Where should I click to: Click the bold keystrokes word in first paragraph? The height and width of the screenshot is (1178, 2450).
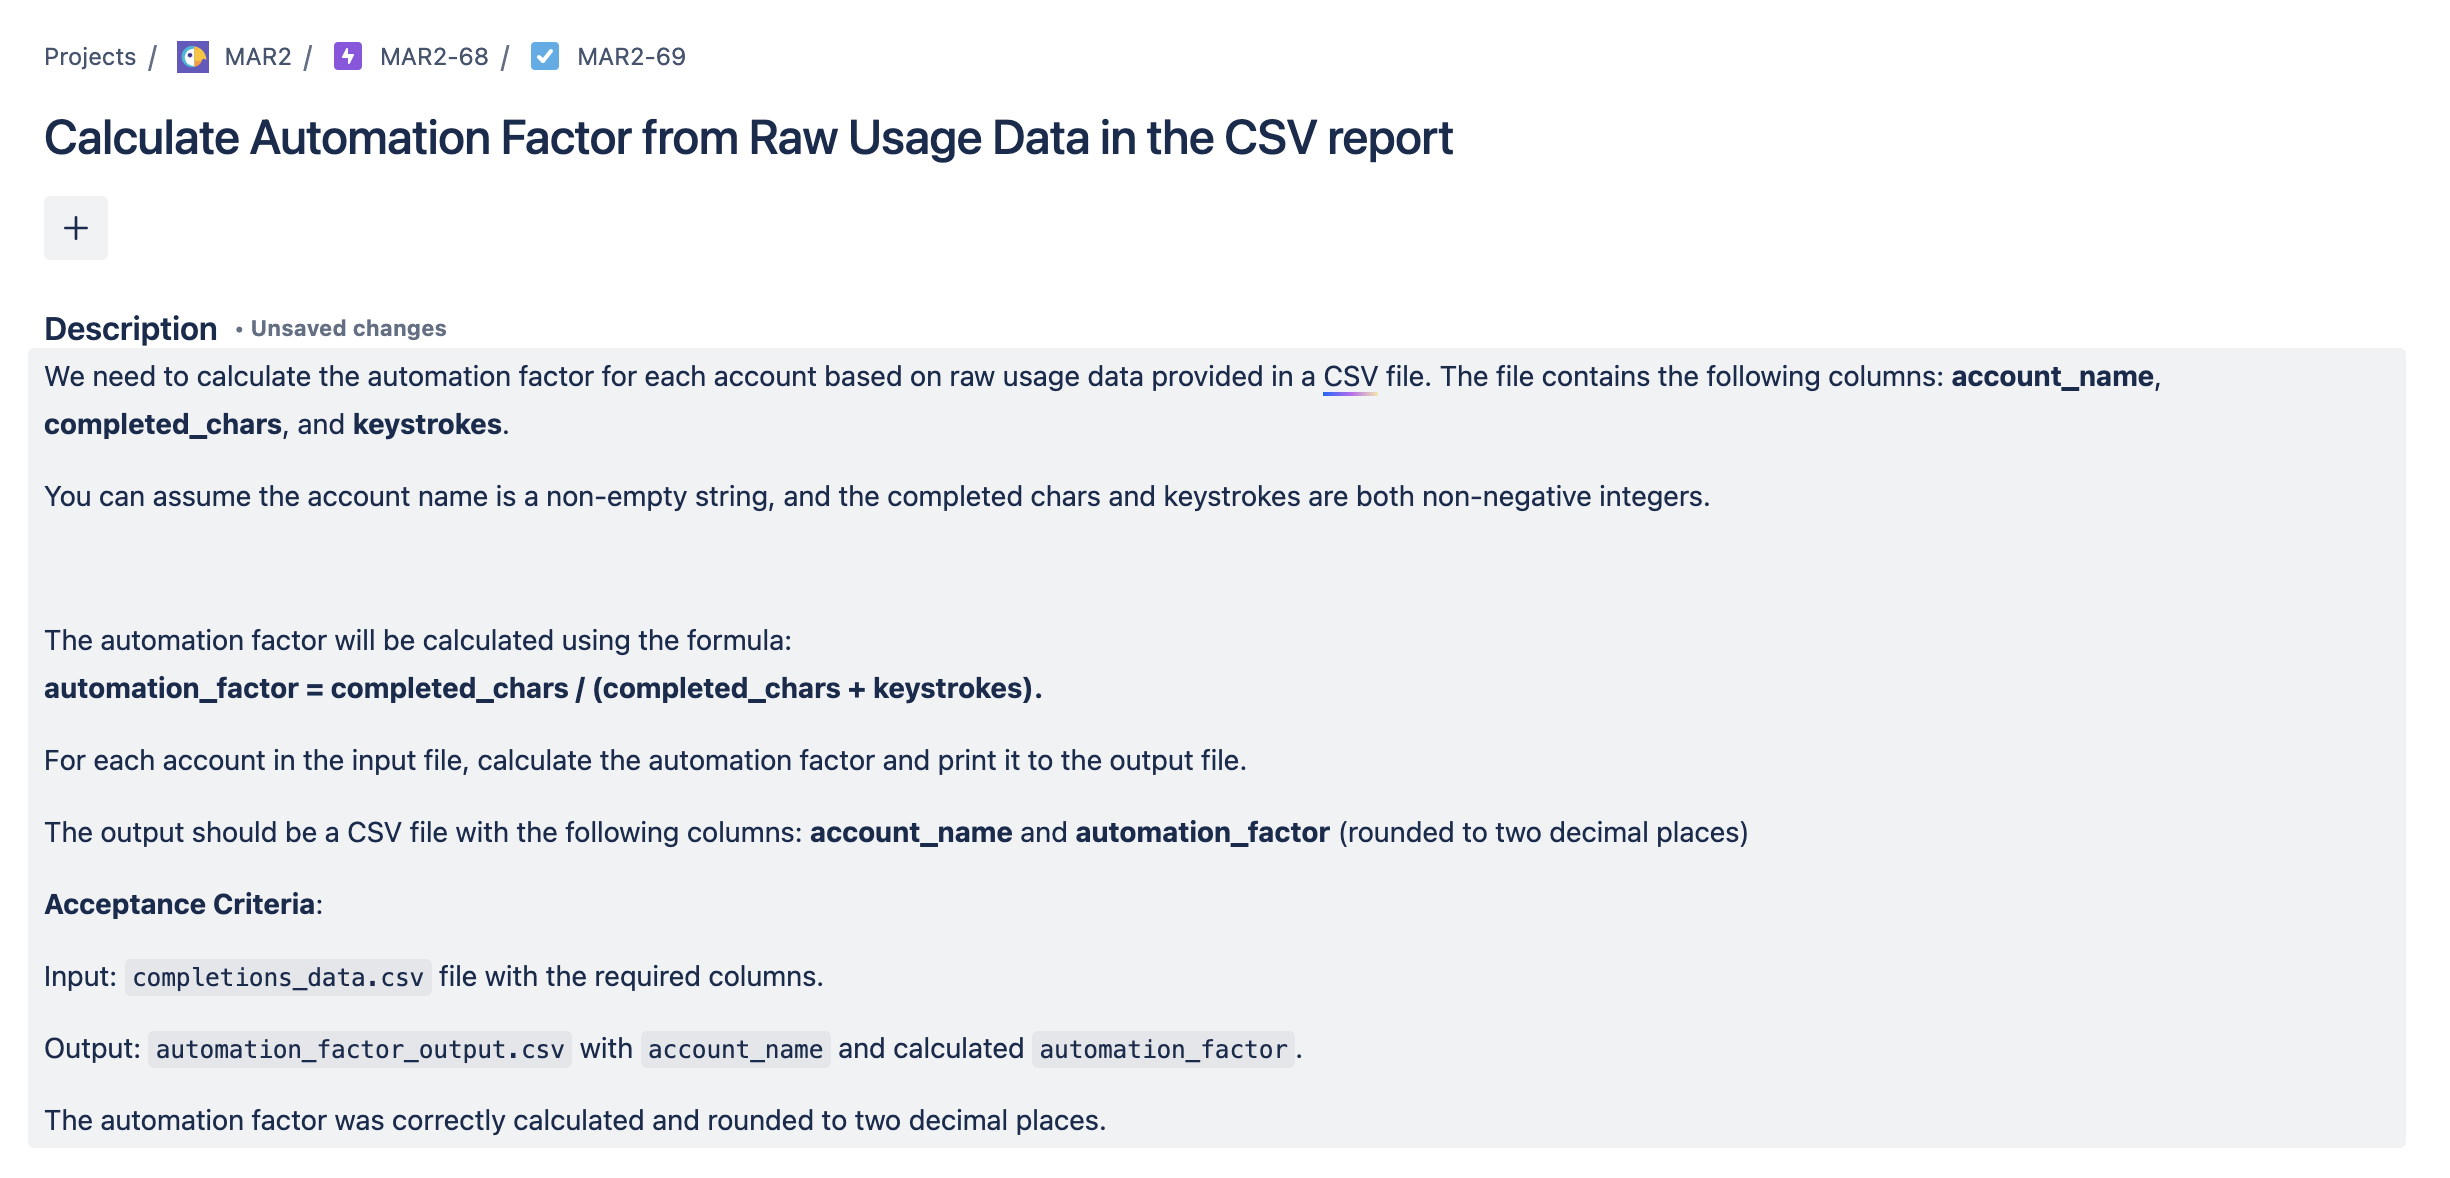pos(427,425)
